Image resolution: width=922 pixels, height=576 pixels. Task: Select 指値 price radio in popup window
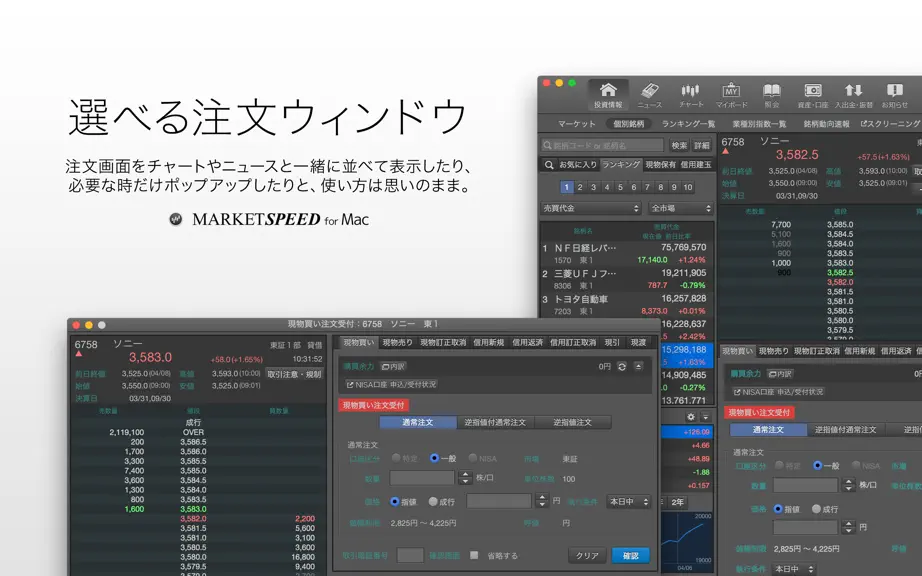(x=395, y=501)
